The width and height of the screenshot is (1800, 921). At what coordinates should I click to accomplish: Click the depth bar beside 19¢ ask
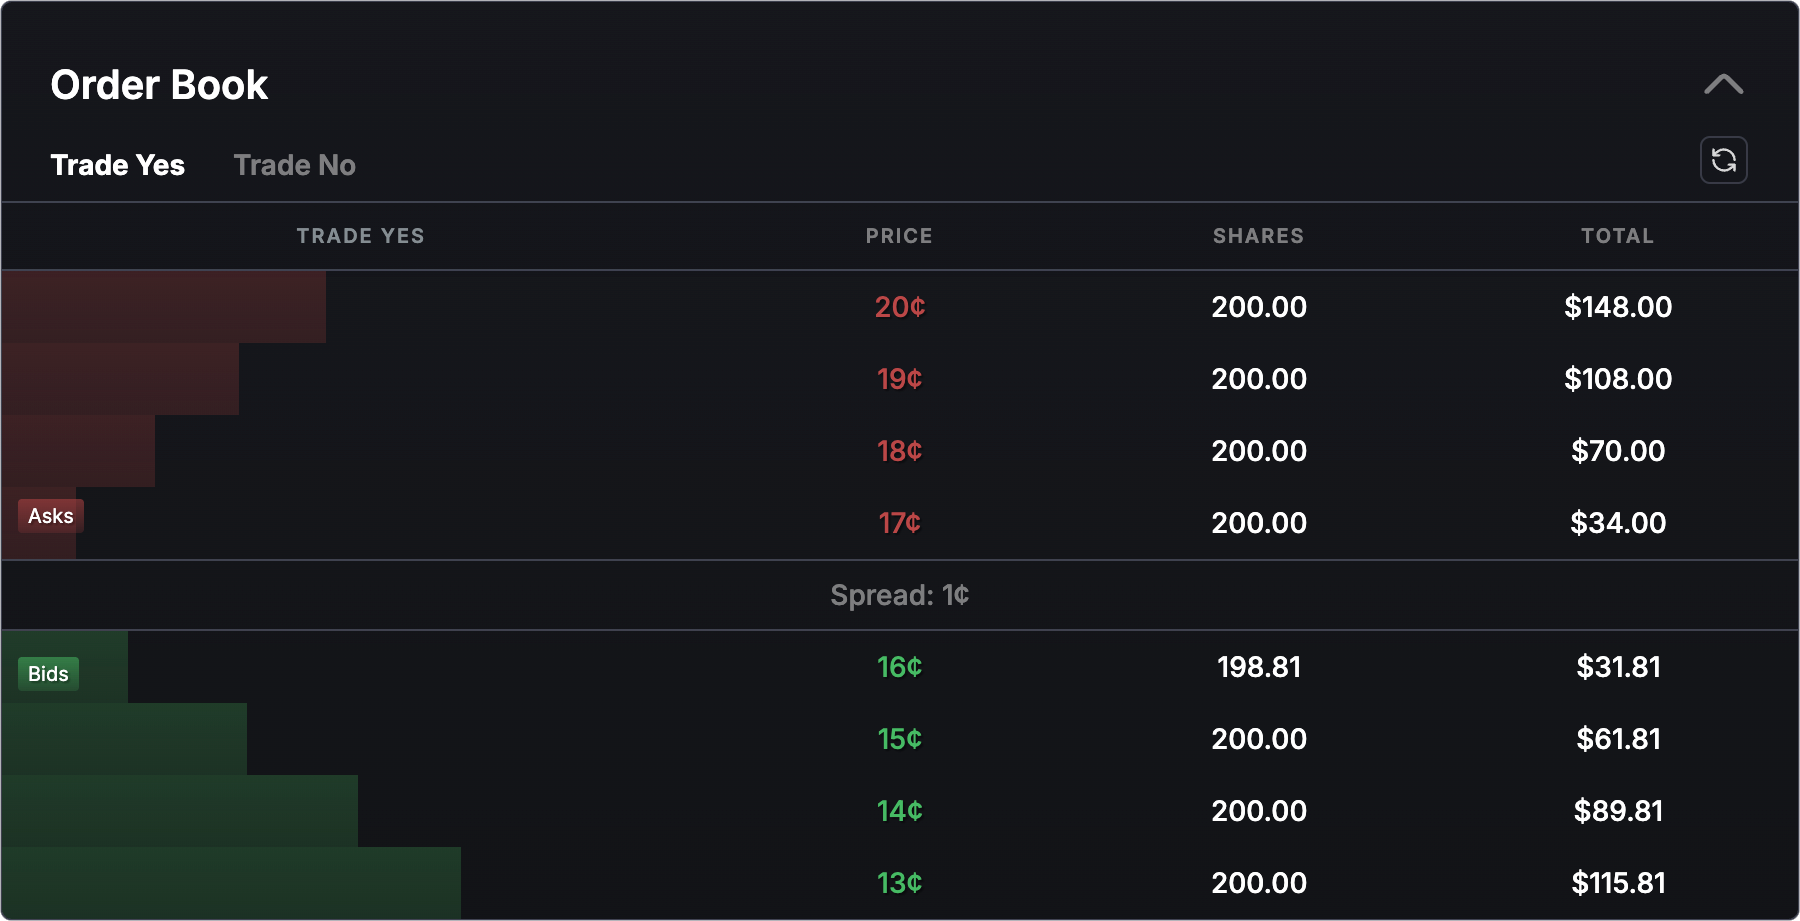(x=120, y=379)
